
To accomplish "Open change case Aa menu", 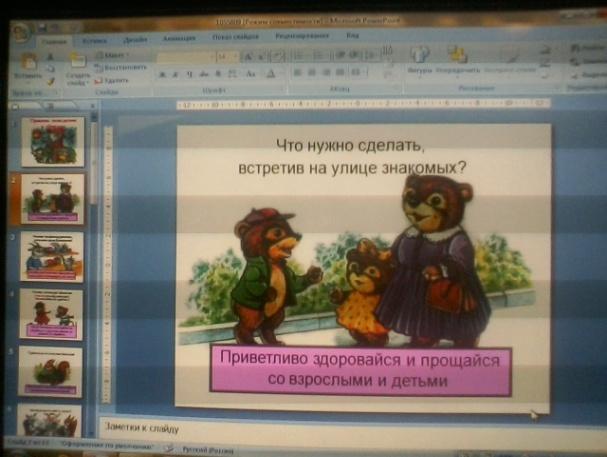I will tap(251, 74).
